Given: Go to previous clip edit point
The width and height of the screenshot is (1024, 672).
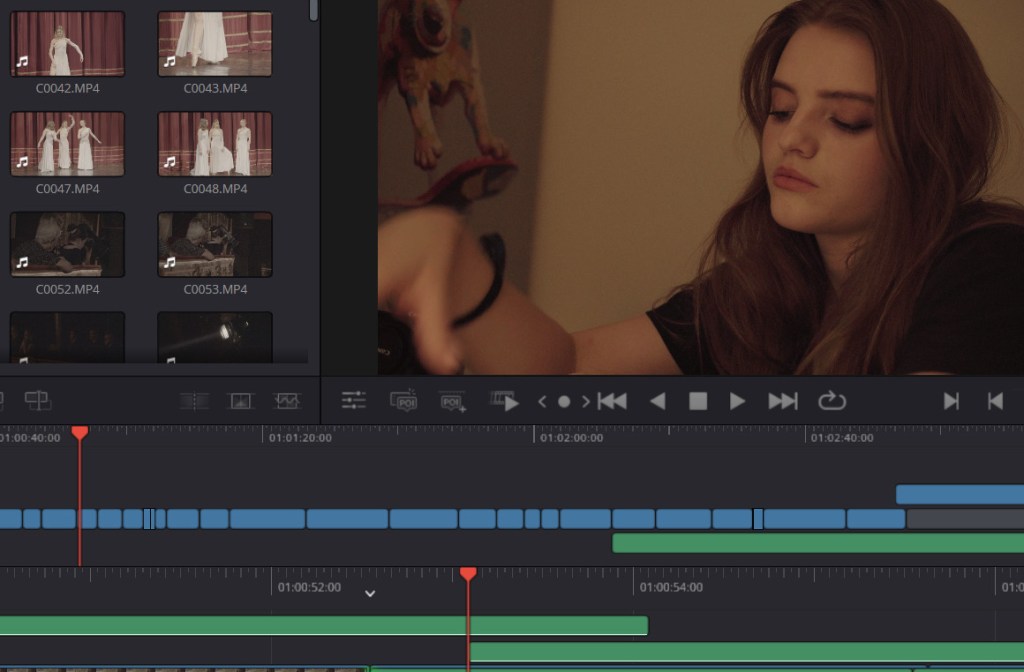Looking at the screenshot, I should pyautogui.click(x=995, y=401).
